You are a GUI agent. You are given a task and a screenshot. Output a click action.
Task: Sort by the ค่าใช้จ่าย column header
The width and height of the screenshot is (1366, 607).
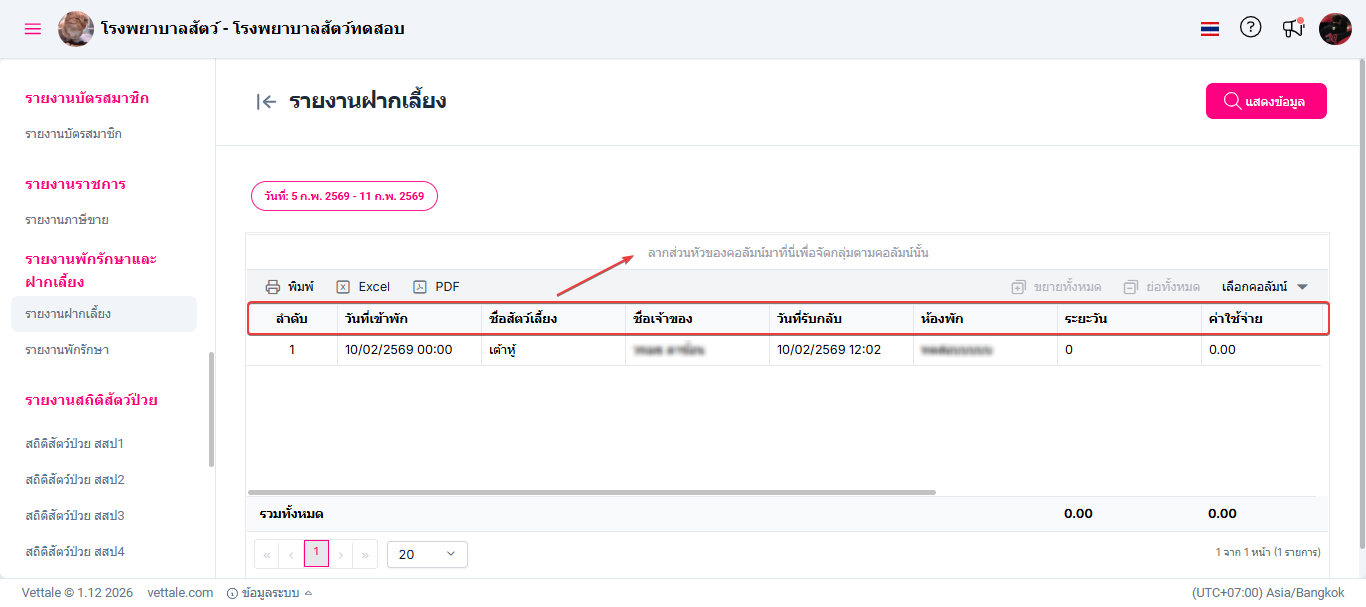coord(1261,319)
